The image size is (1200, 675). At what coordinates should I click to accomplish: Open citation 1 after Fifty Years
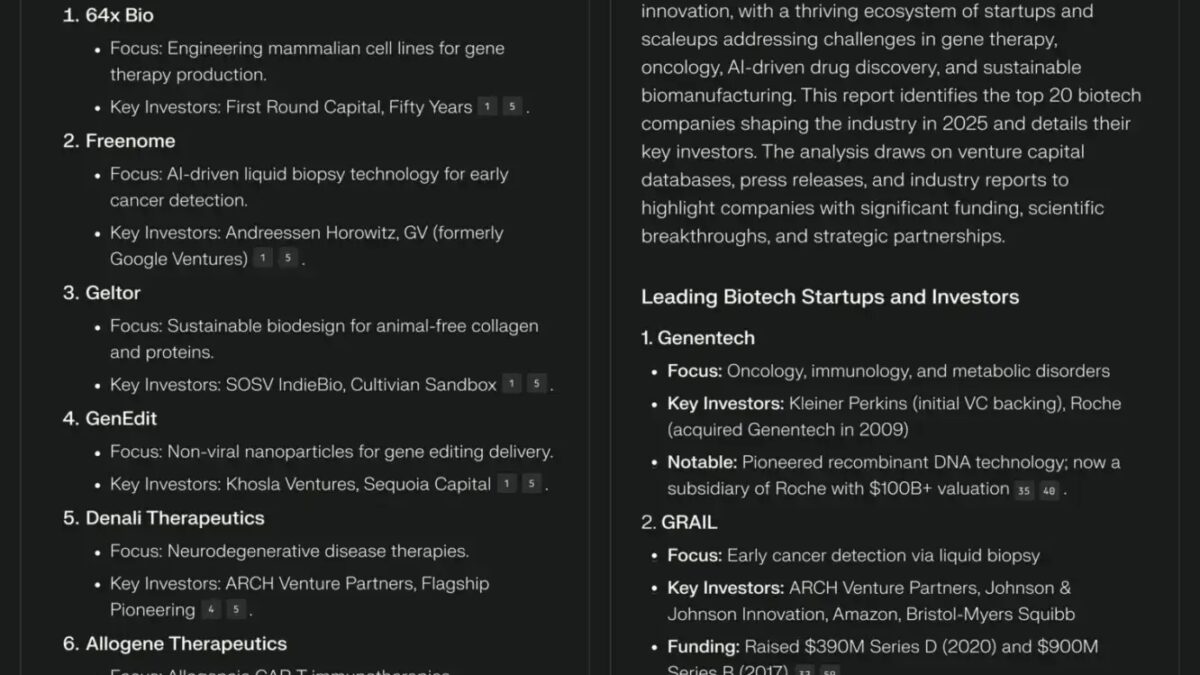point(487,107)
